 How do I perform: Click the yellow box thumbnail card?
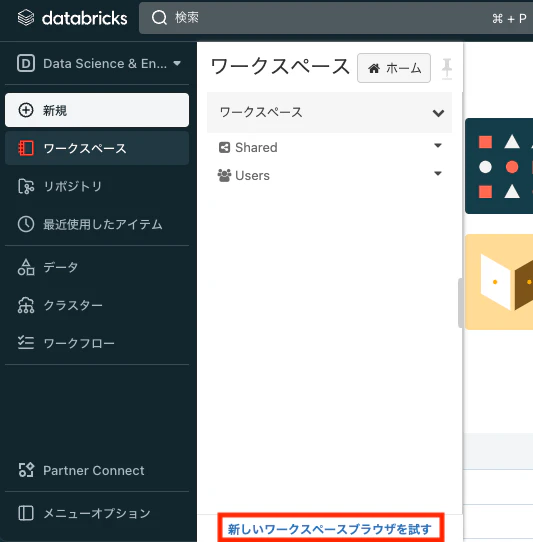click(499, 282)
